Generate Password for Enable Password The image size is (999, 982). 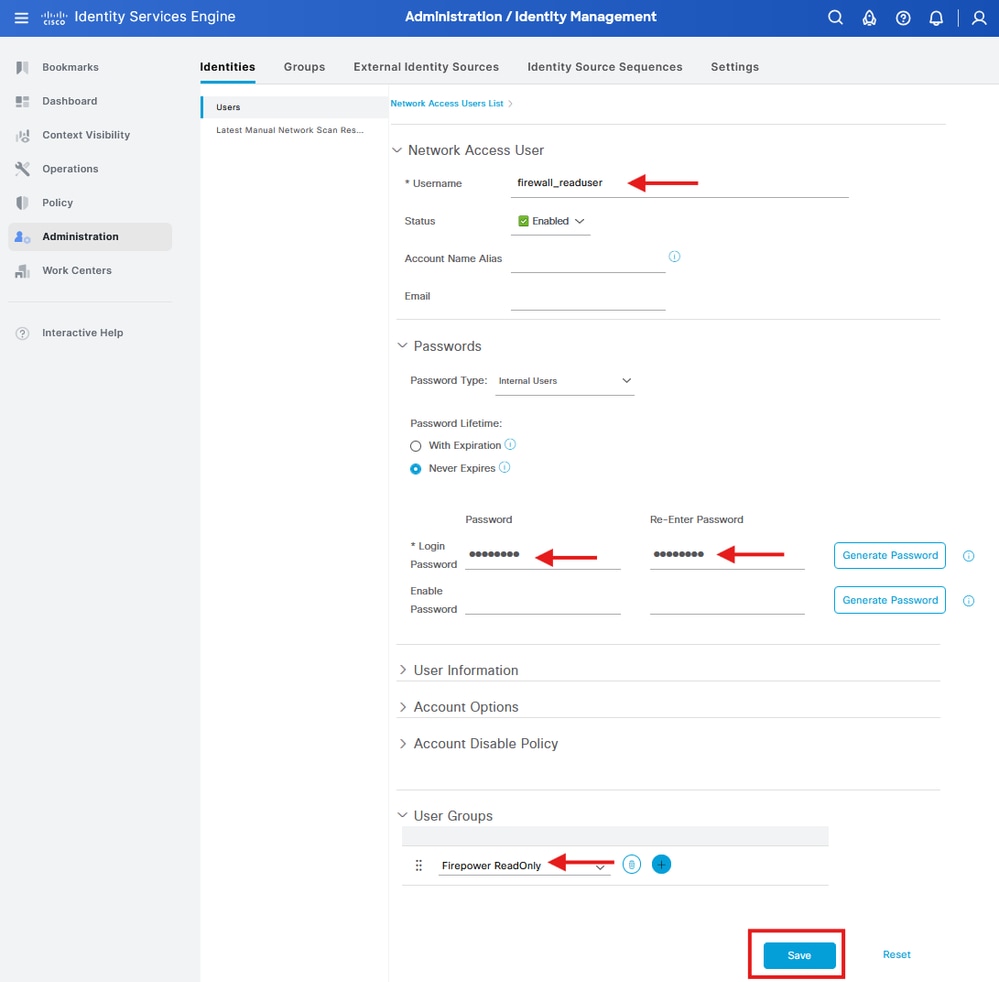(x=889, y=600)
